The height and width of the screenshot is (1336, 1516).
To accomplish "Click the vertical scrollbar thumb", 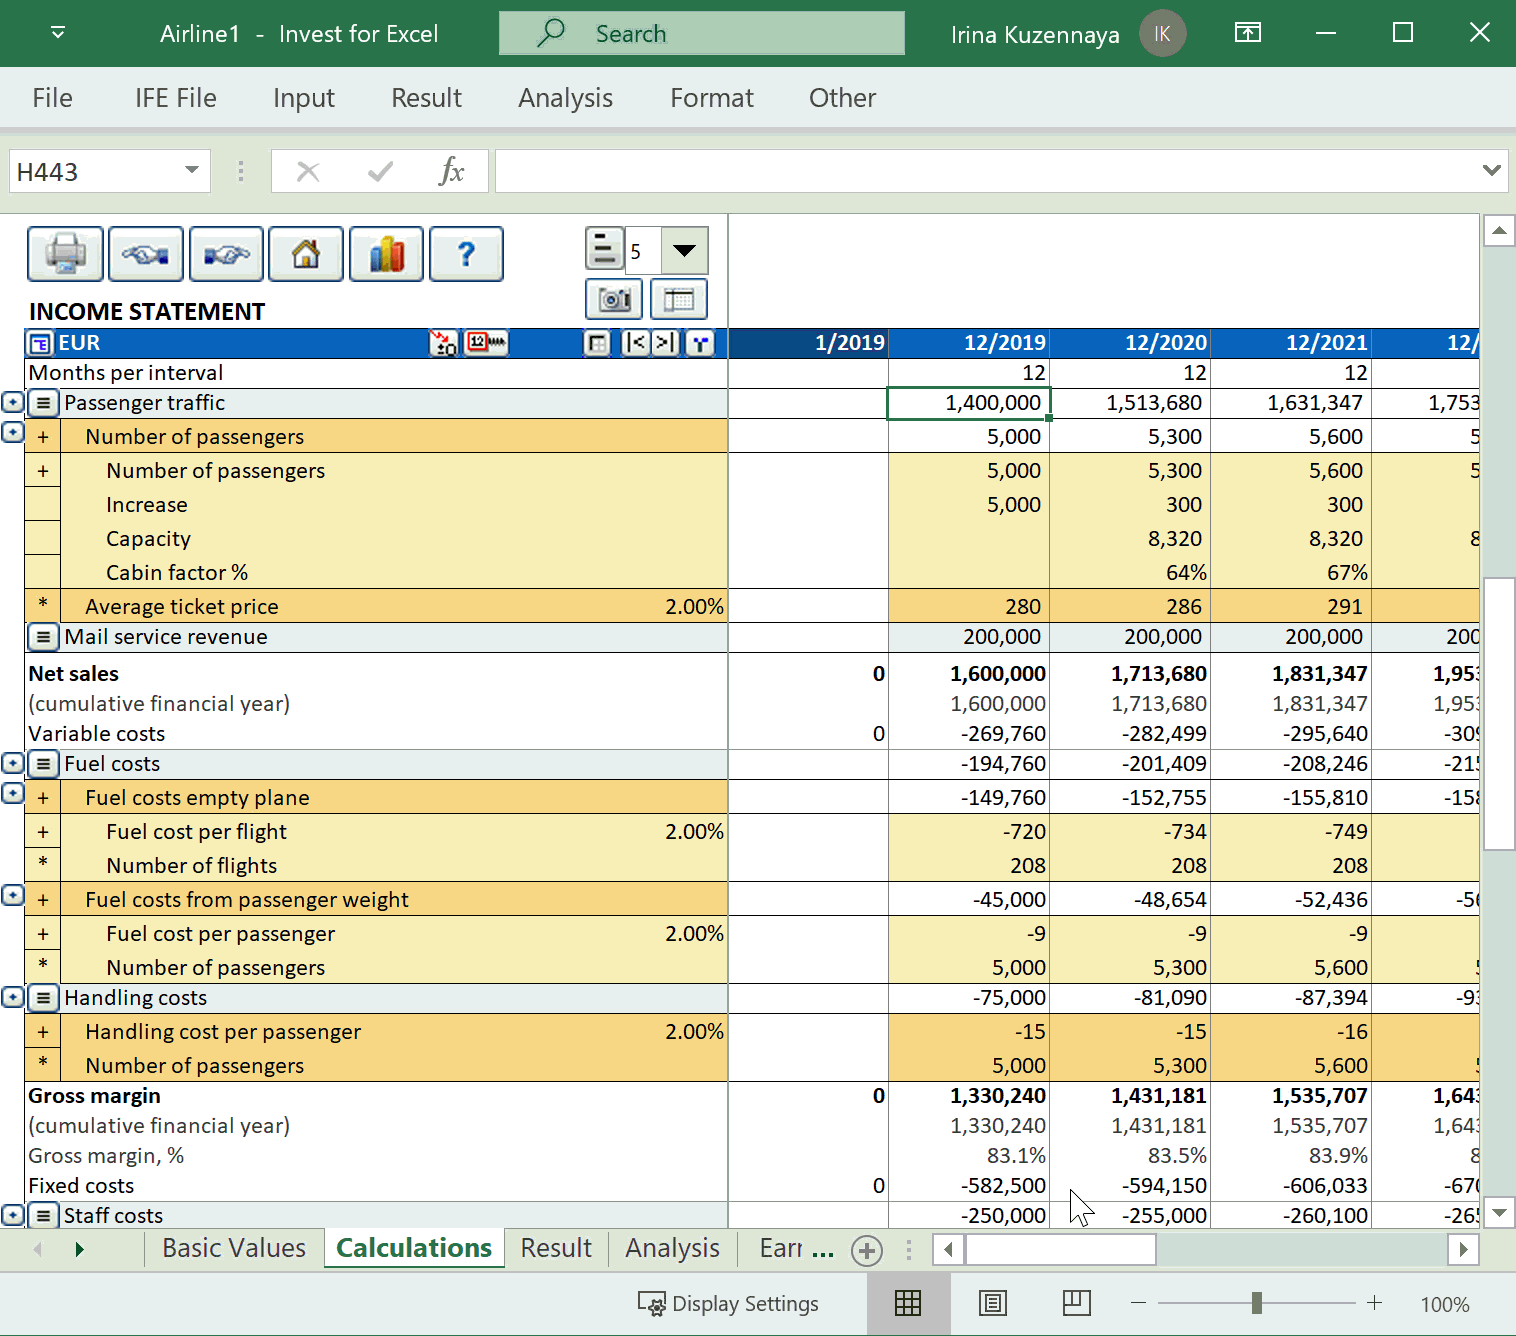I will coord(1499,713).
